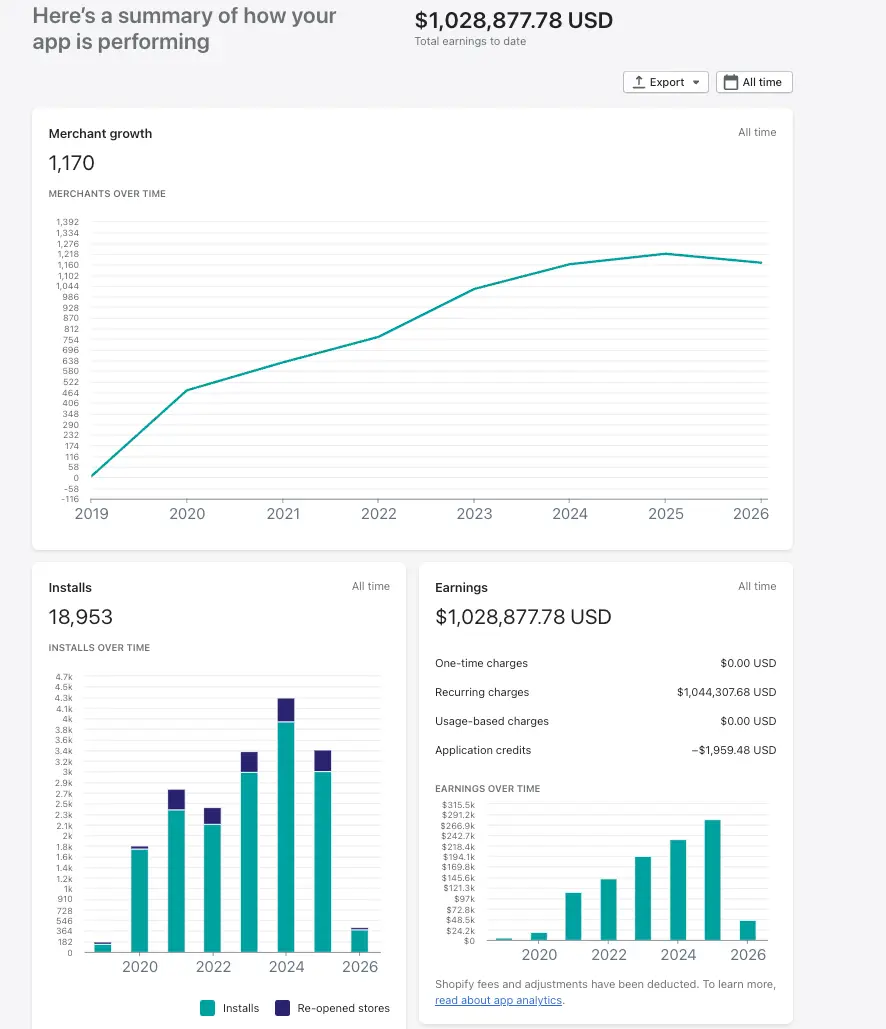Click the Application credits row
886x1029 pixels.
[x=605, y=750]
